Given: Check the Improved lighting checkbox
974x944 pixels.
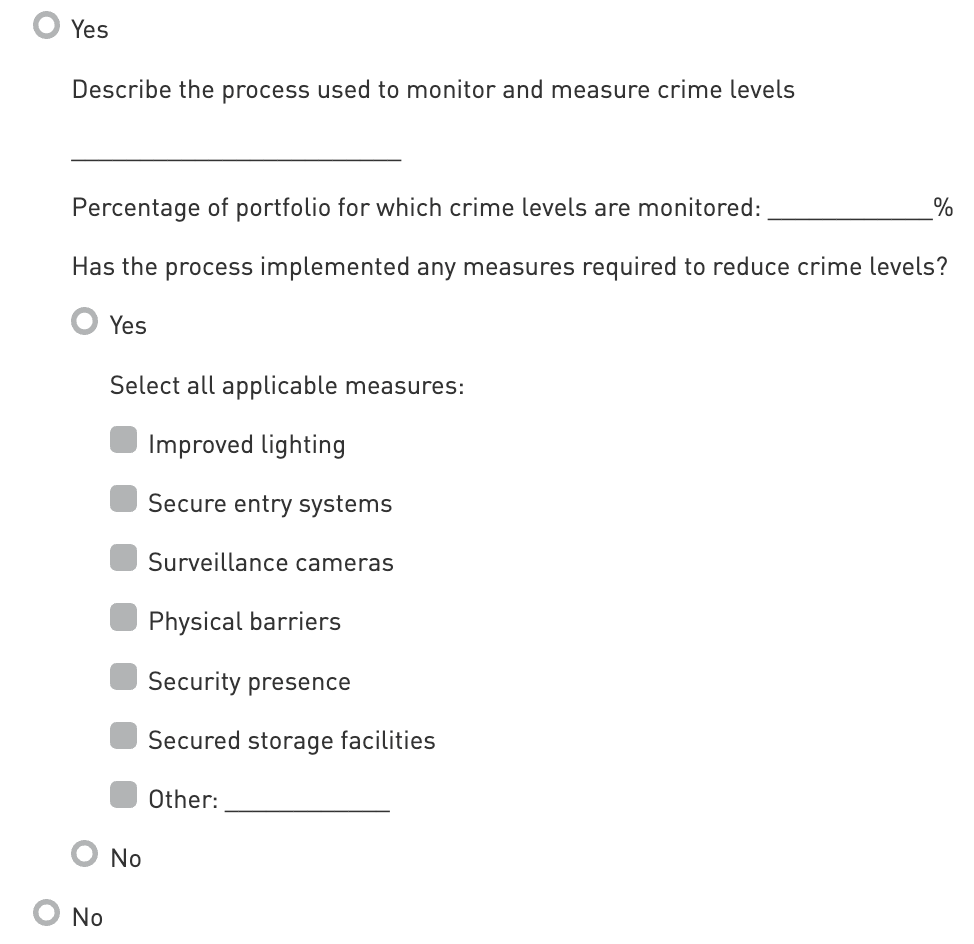Looking at the screenshot, I should click(x=123, y=442).
